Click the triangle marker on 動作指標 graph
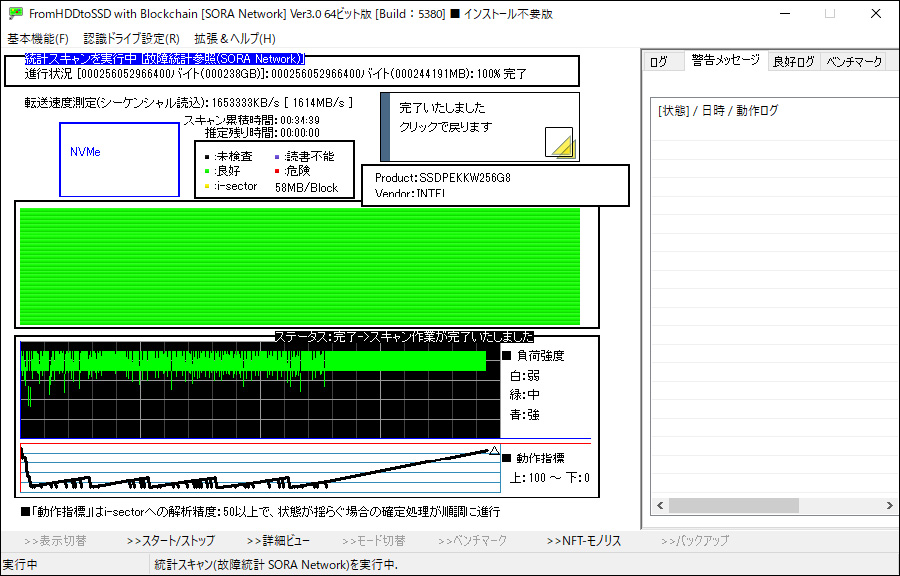 click(494, 451)
